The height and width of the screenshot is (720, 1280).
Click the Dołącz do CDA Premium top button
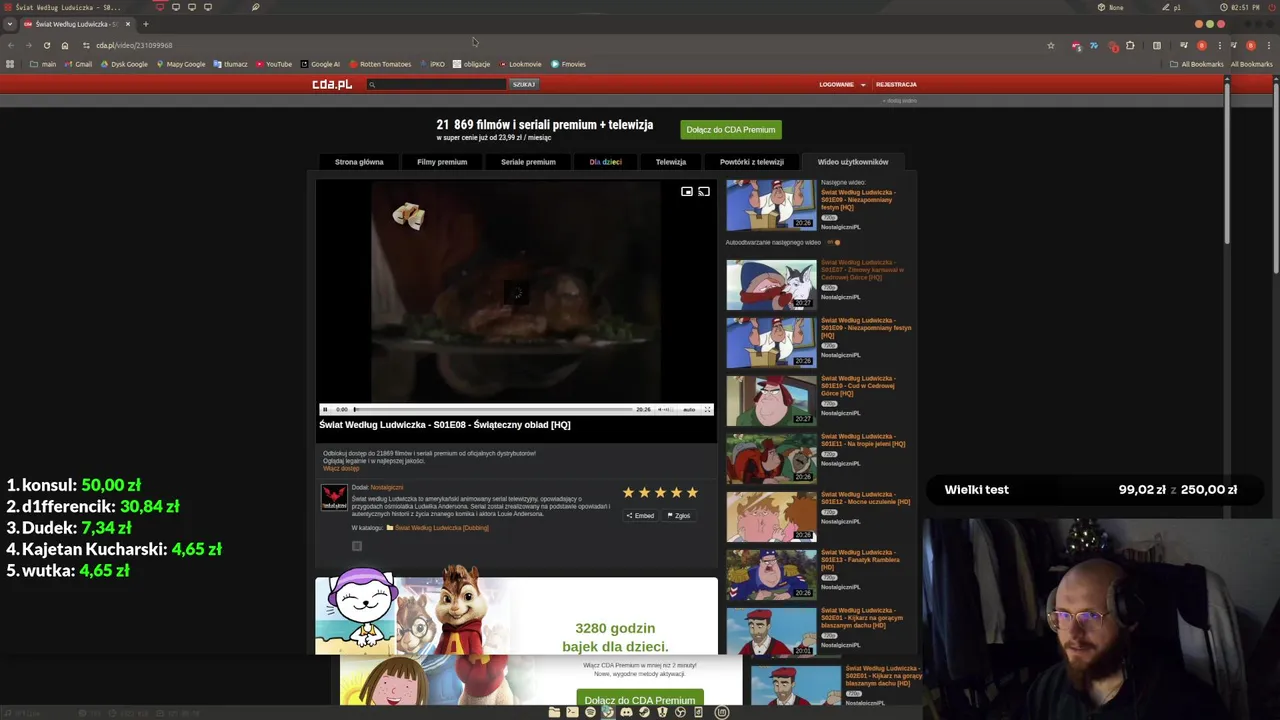[730, 129]
